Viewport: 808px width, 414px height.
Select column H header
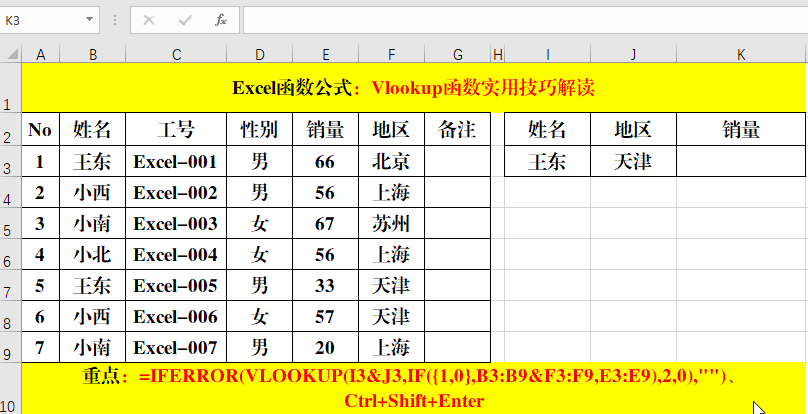pos(497,55)
